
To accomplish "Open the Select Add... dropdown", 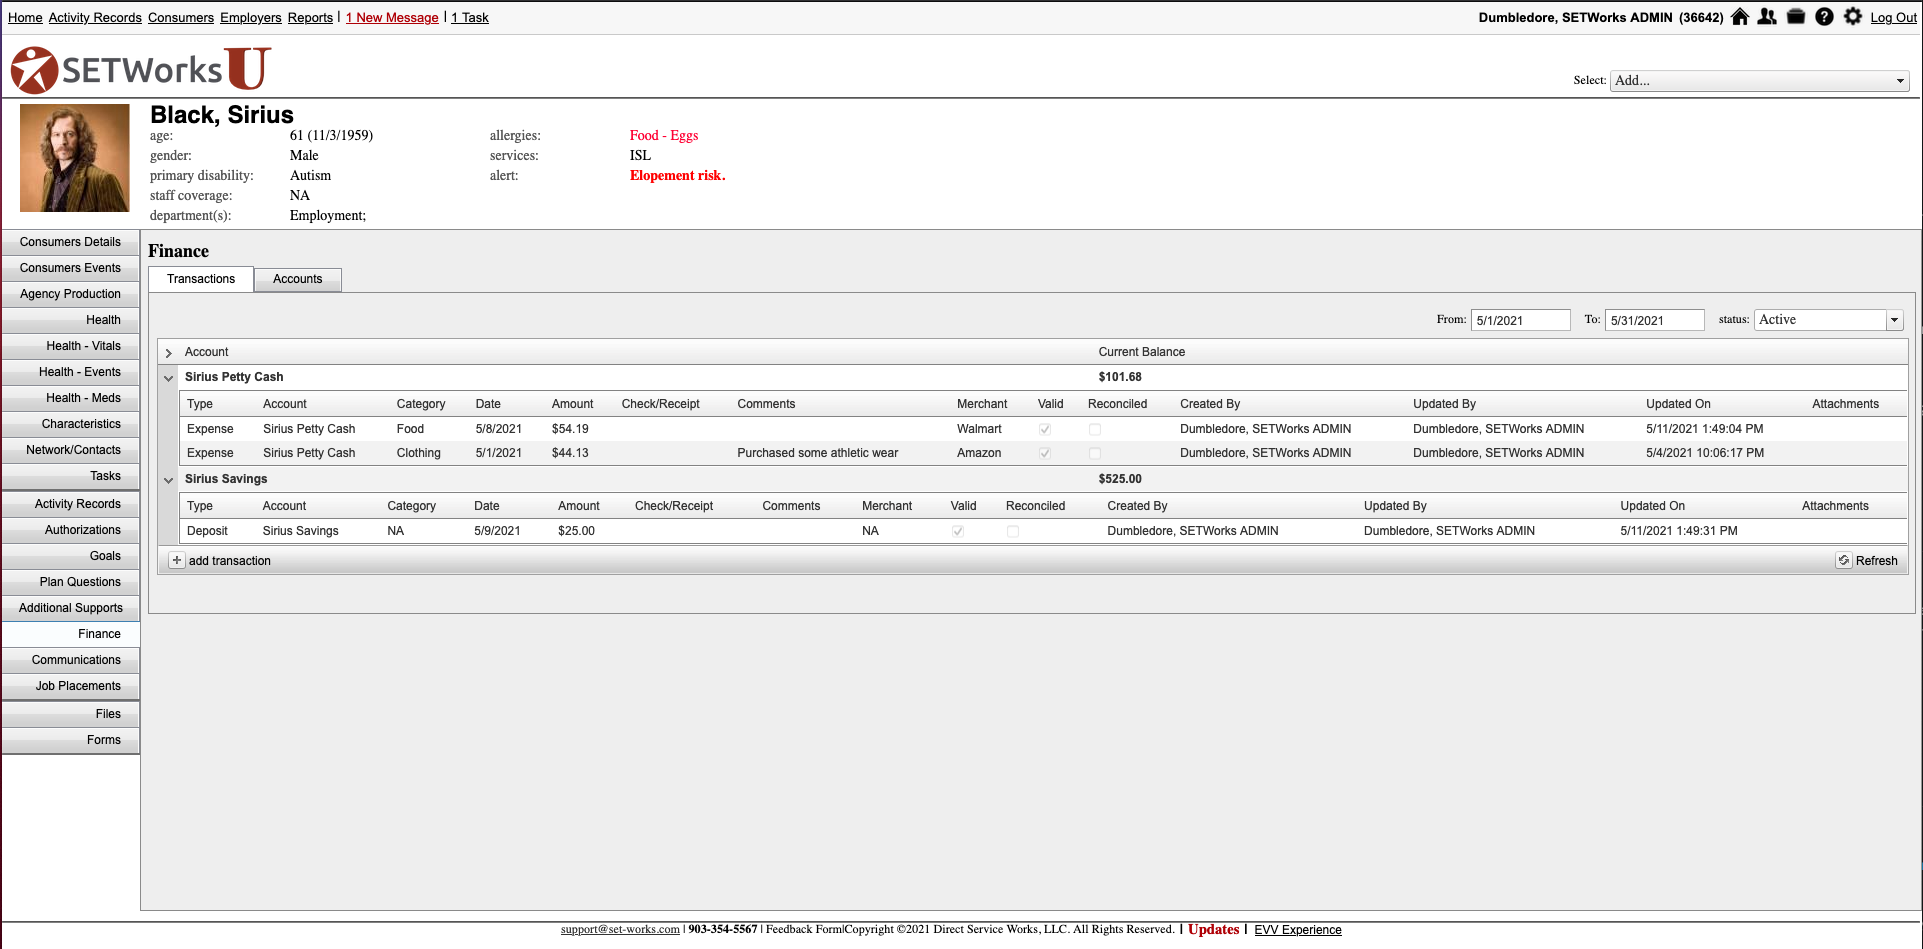I will point(1759,81).
